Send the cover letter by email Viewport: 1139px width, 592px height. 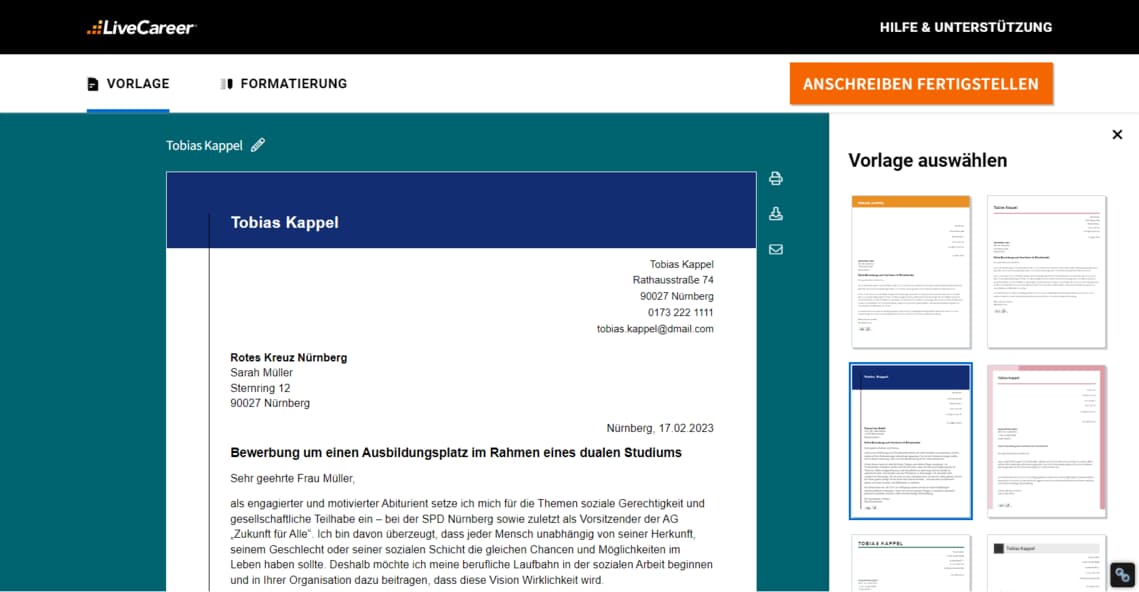(775, 249)
